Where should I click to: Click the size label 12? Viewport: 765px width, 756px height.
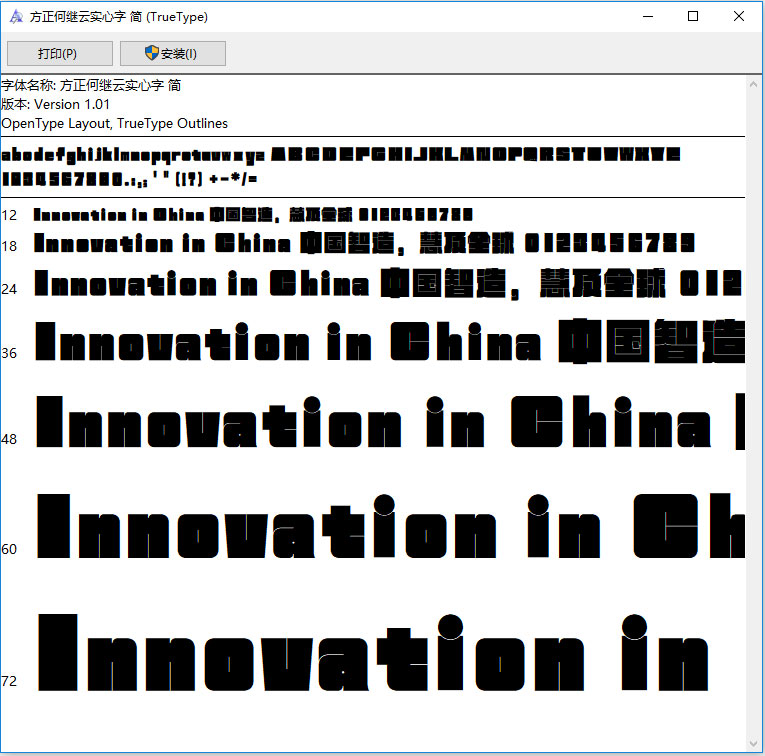tap(9, 216)
